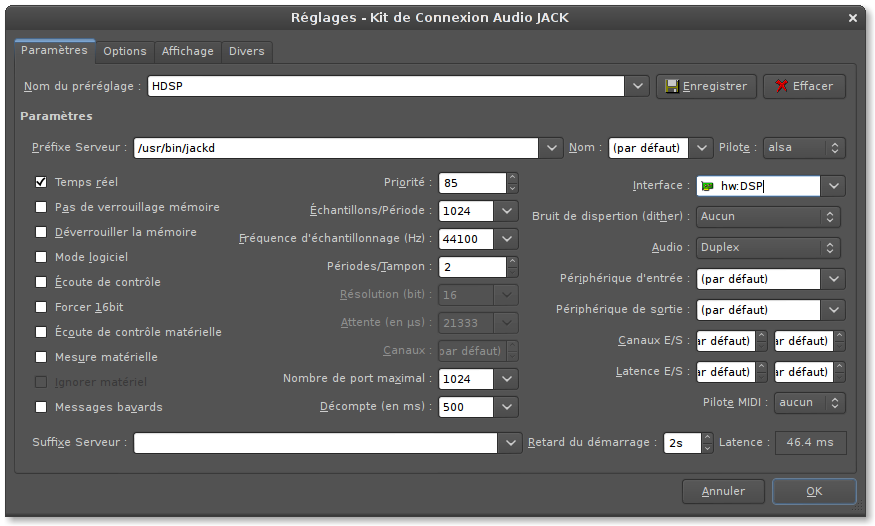
Task: Open the Pilote MIDI dropdown
Action: 808,402
